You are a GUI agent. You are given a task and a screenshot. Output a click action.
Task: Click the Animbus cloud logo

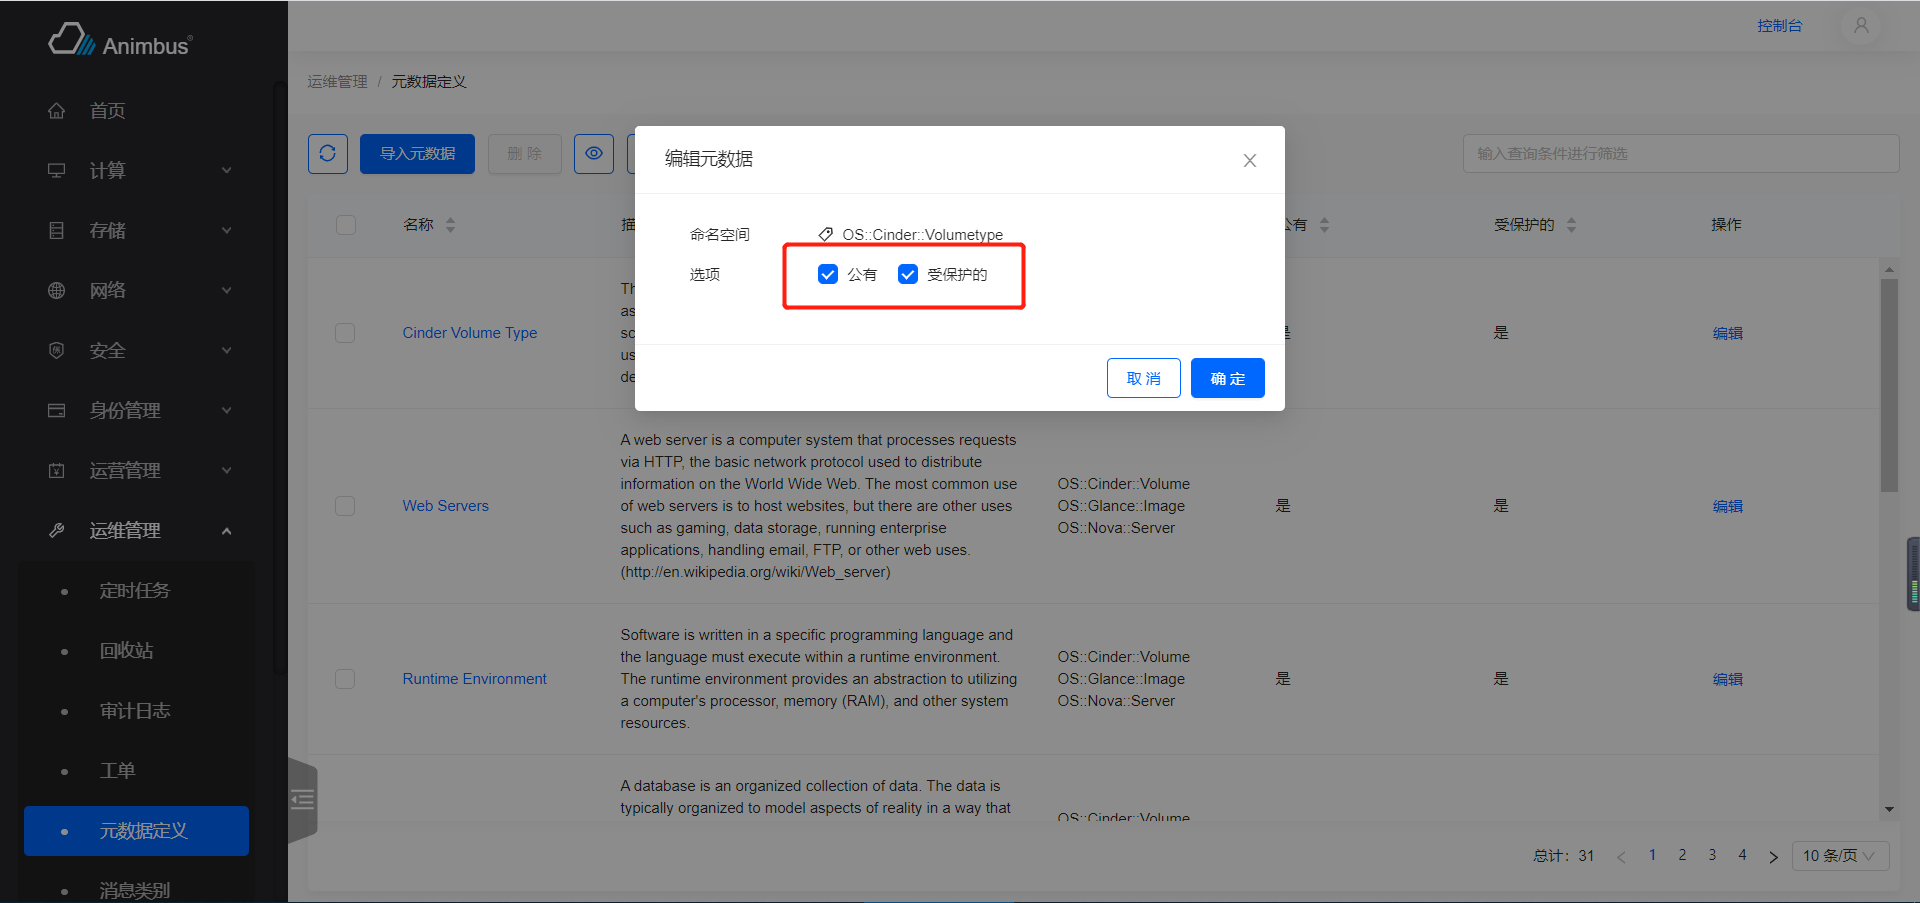coord(70,41)
